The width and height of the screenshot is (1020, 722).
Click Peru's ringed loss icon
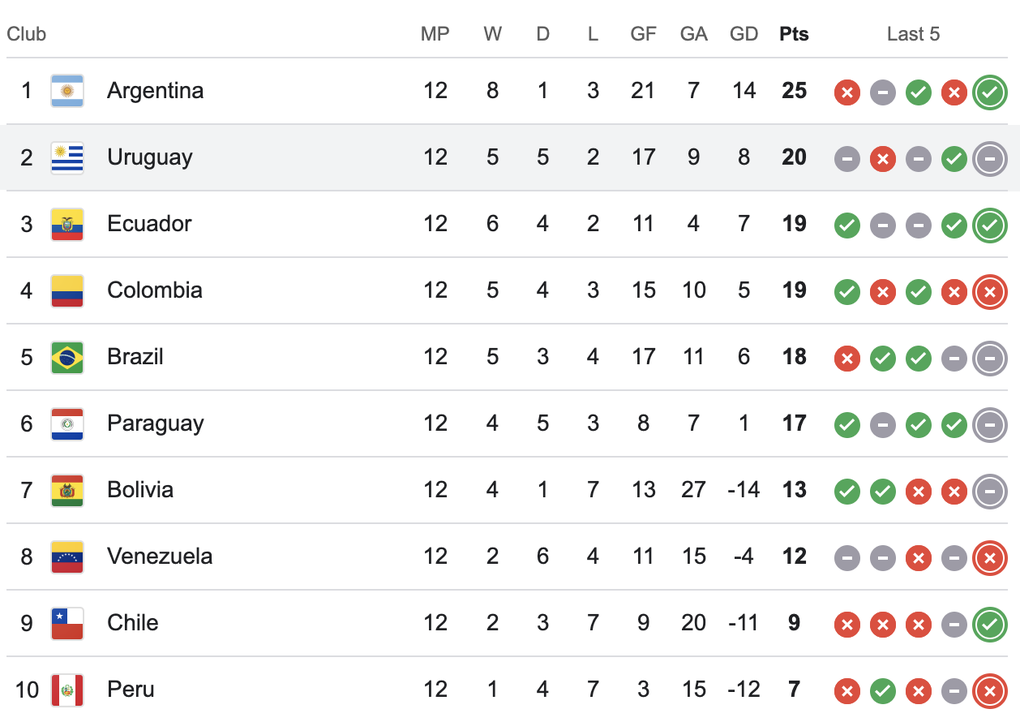[989, 691]
